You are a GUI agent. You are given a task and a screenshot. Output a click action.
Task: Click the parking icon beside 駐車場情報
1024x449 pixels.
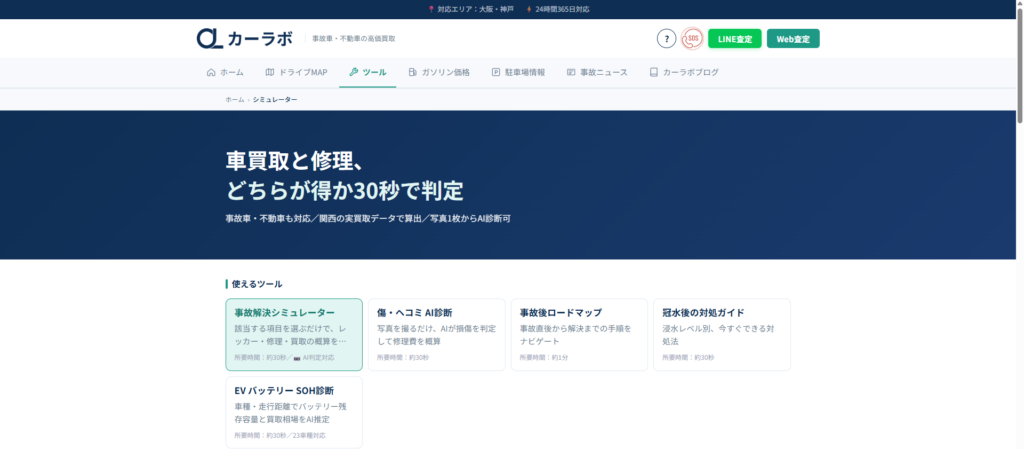[x=496, y=72]
